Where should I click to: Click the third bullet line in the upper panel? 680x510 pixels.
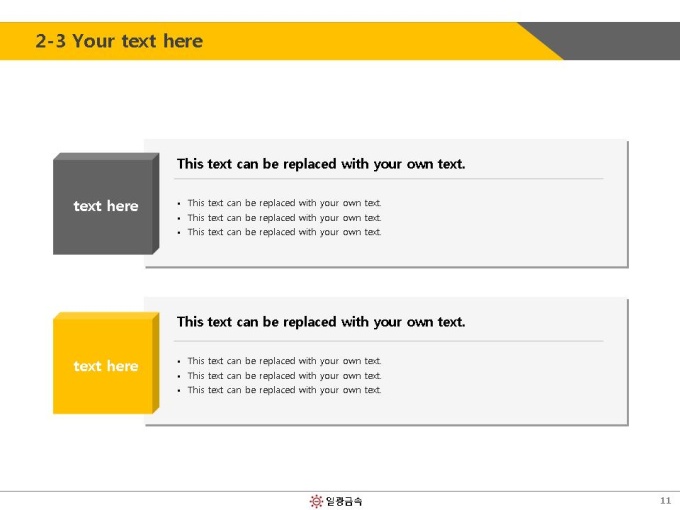pos(284,232)
